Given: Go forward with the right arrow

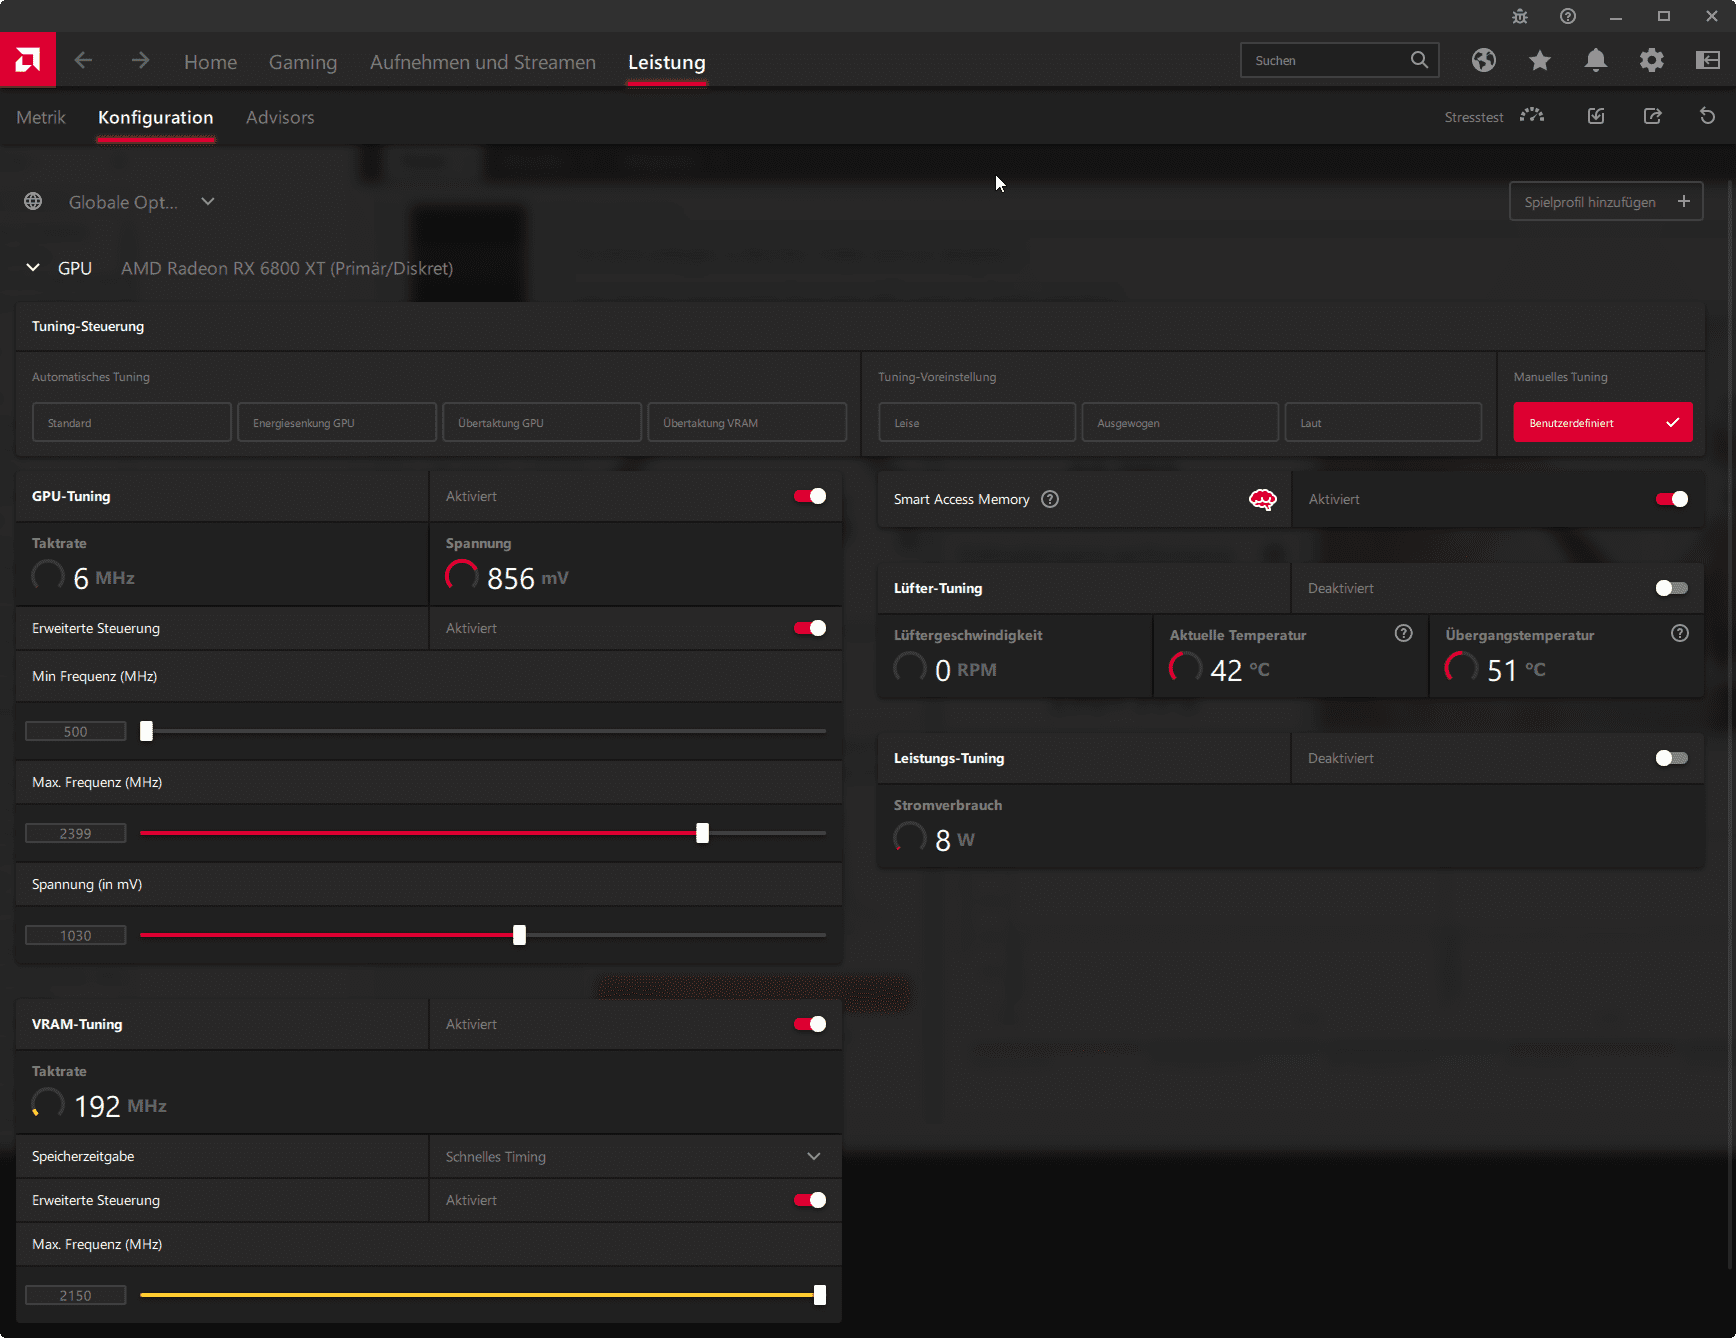Looking at the screenshot, I should pyautogui.click(x=140, y=60).
